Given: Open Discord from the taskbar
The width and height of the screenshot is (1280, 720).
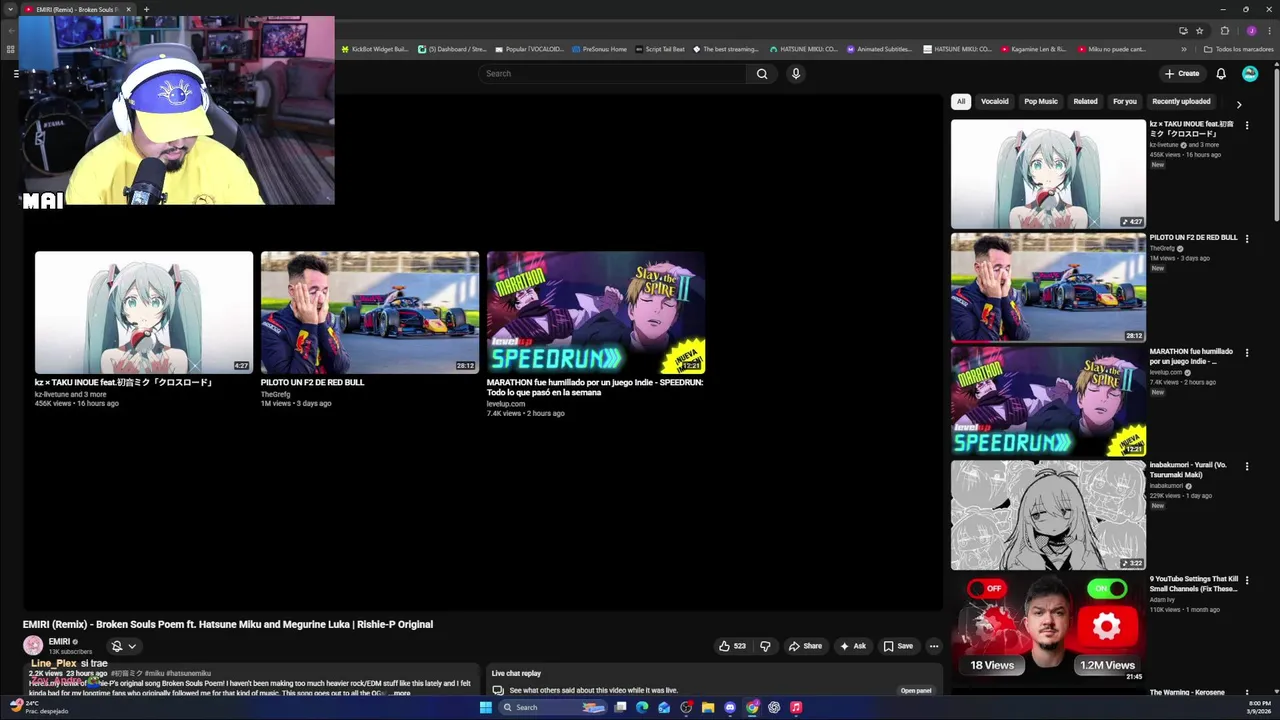Looking at the screenshot, I should (730, 707).
